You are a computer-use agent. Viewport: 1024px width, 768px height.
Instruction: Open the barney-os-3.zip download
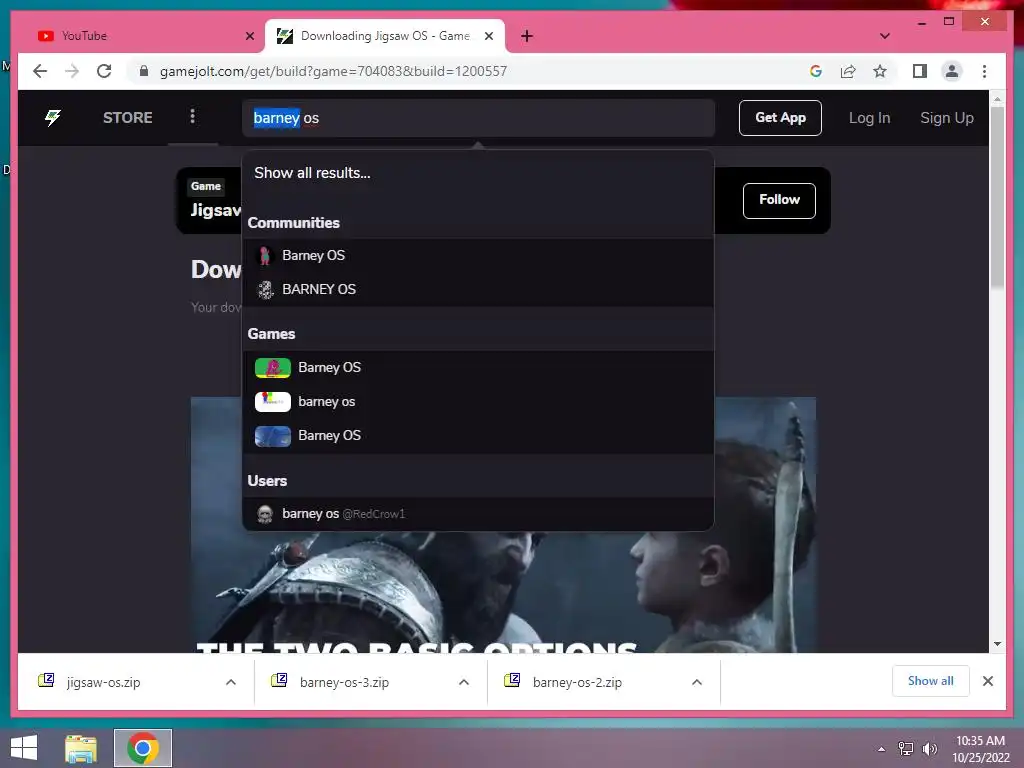(x=344, y=682)
